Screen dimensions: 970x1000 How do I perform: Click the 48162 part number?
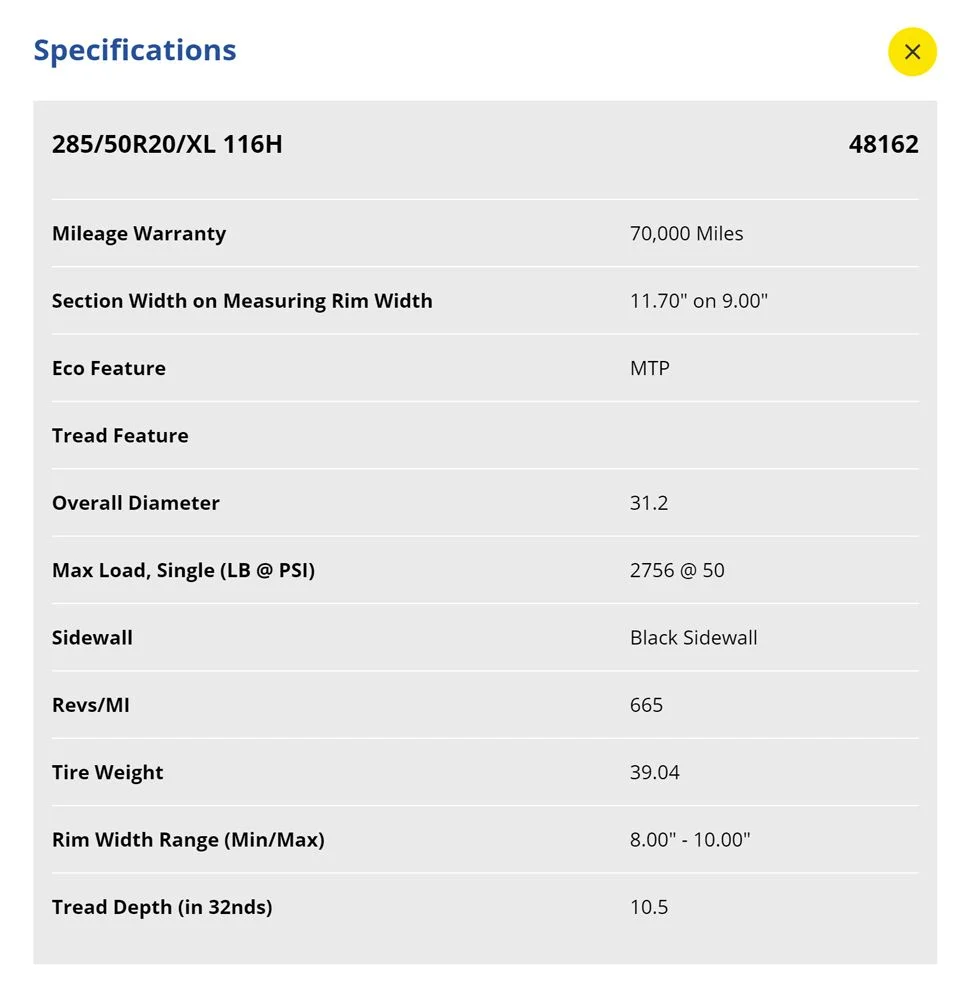[883, 145]
